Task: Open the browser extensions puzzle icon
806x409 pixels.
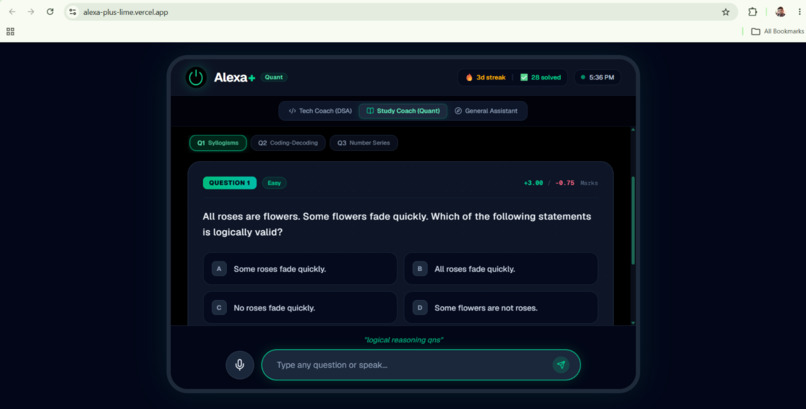Action: pyautogui.click(x=753, y=12)
